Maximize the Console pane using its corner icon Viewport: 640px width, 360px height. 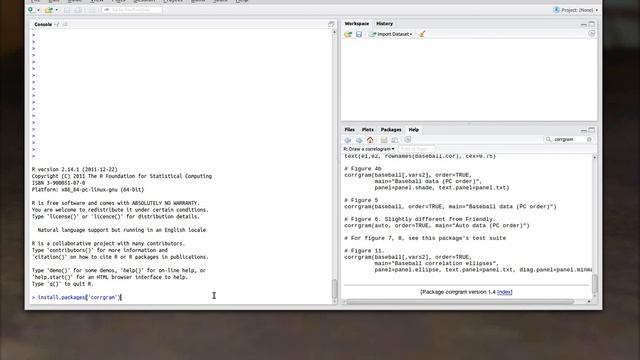[x=331, y=24]
